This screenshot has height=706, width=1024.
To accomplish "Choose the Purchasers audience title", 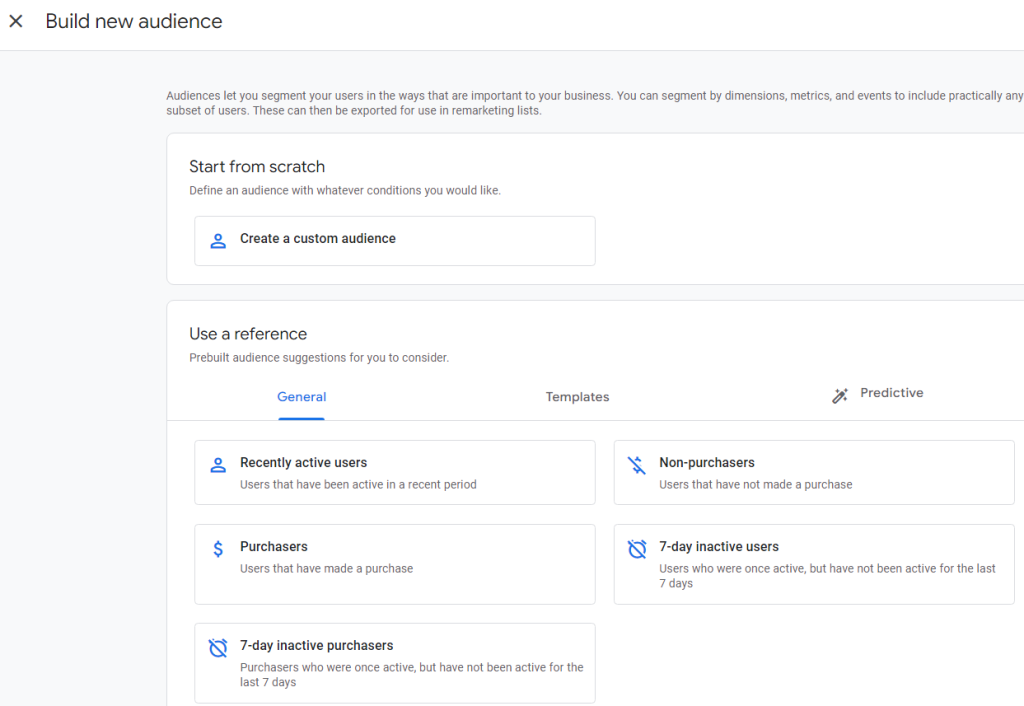I will click(x=273, y=547).
